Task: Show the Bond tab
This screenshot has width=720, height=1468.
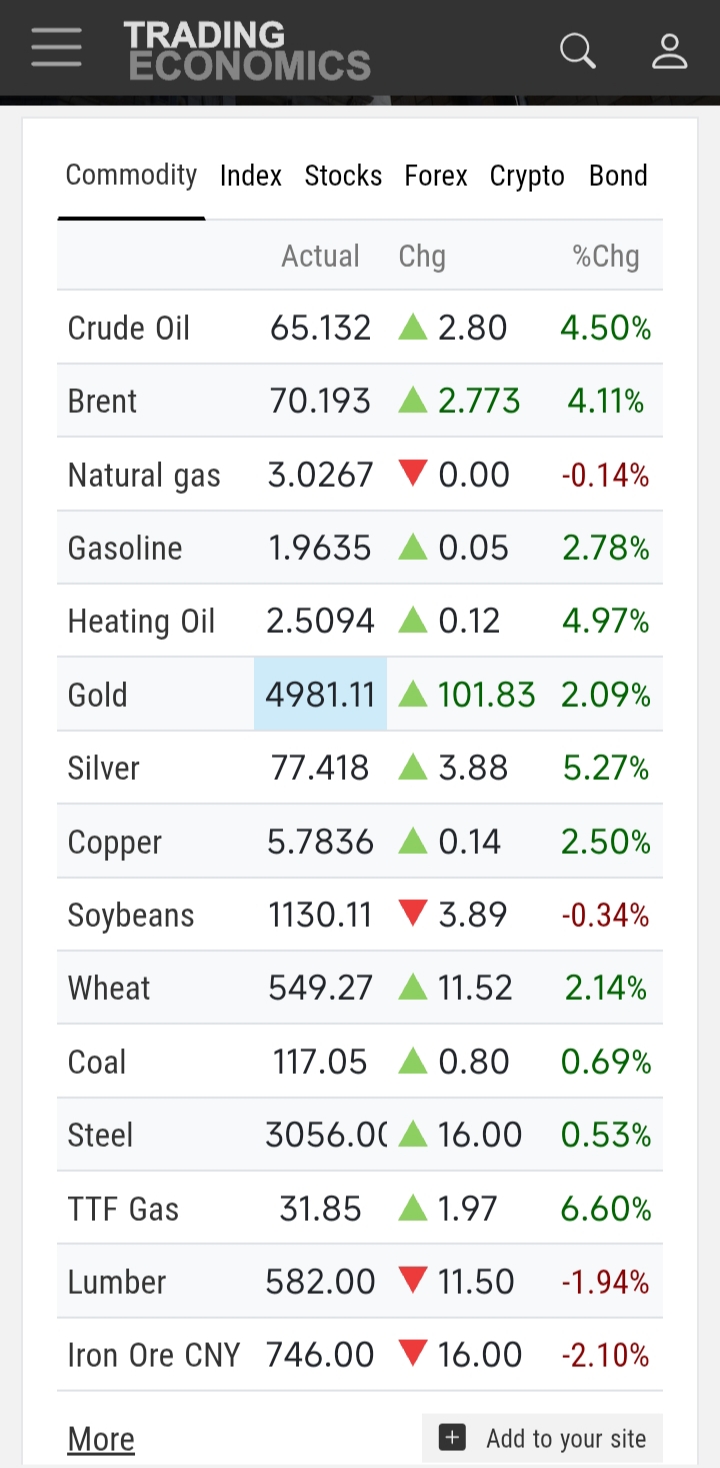Action: click(618, 176)
